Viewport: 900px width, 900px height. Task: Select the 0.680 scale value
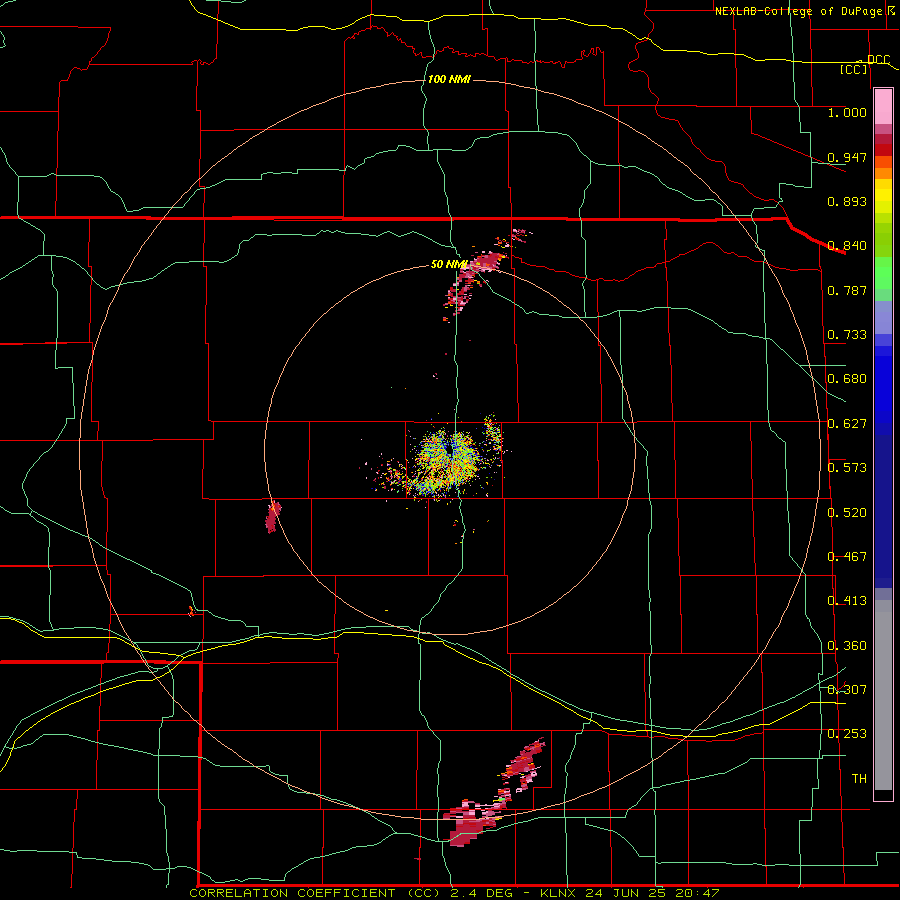[847, 379]
